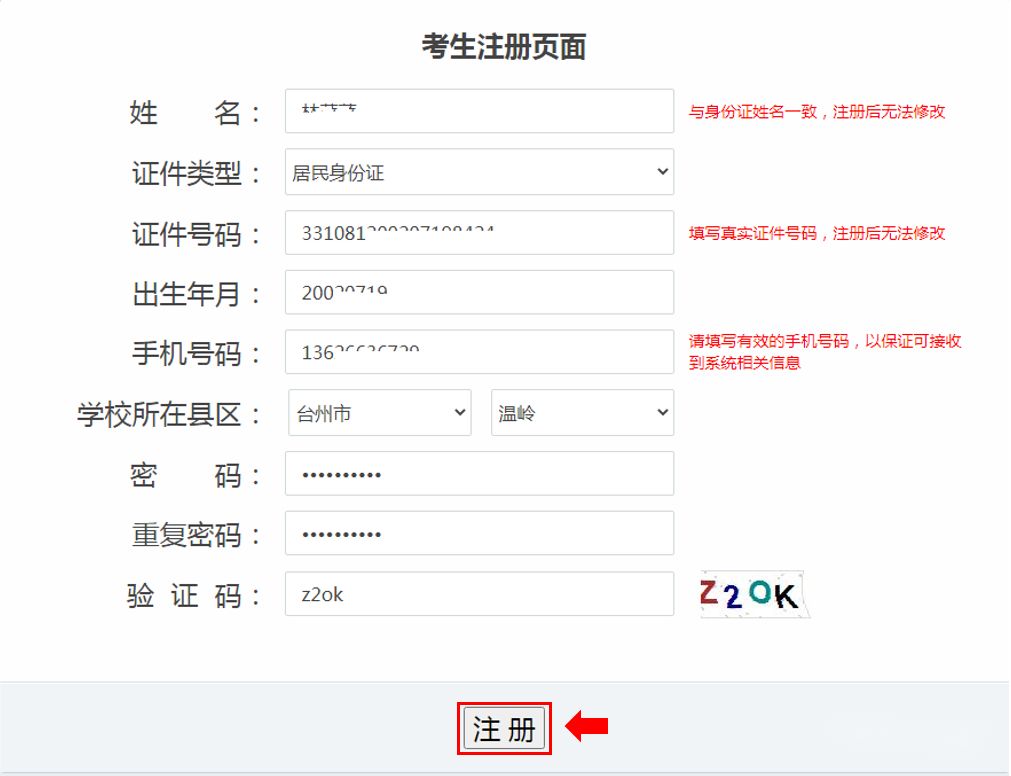Click the 出生年月 label
1011x776 pixels.
pos(196,295)
